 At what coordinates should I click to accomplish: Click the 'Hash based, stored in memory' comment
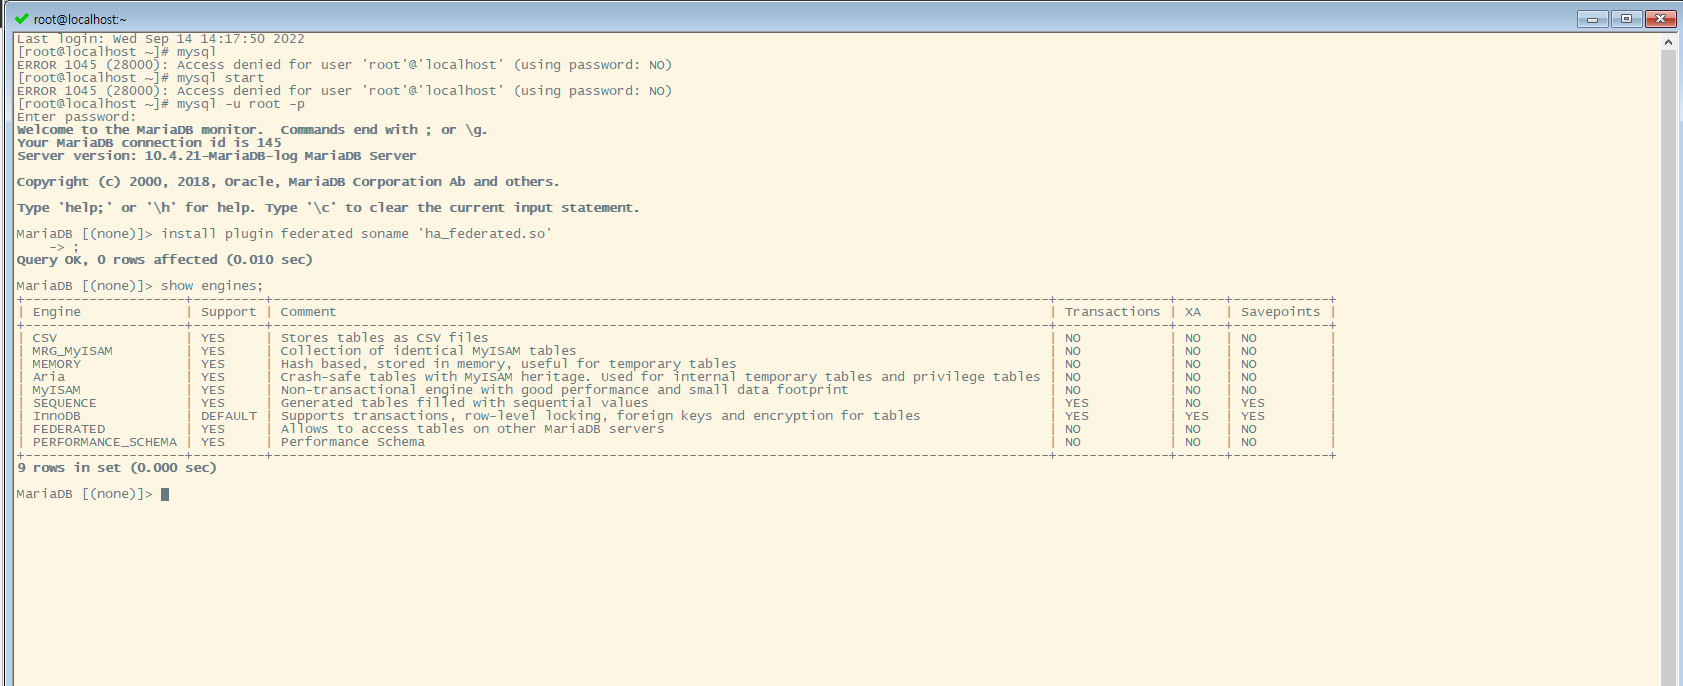tap(509, 364)
